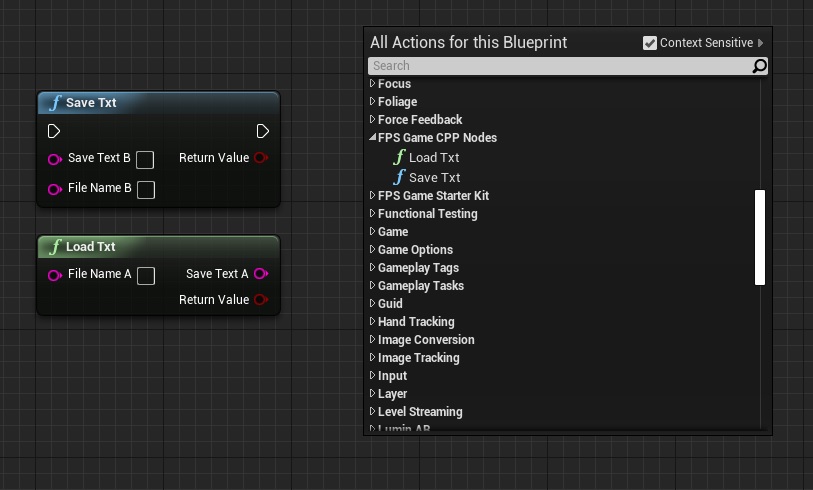Click the Save Text B value box

pyautogui.click(x=145, y=160)
